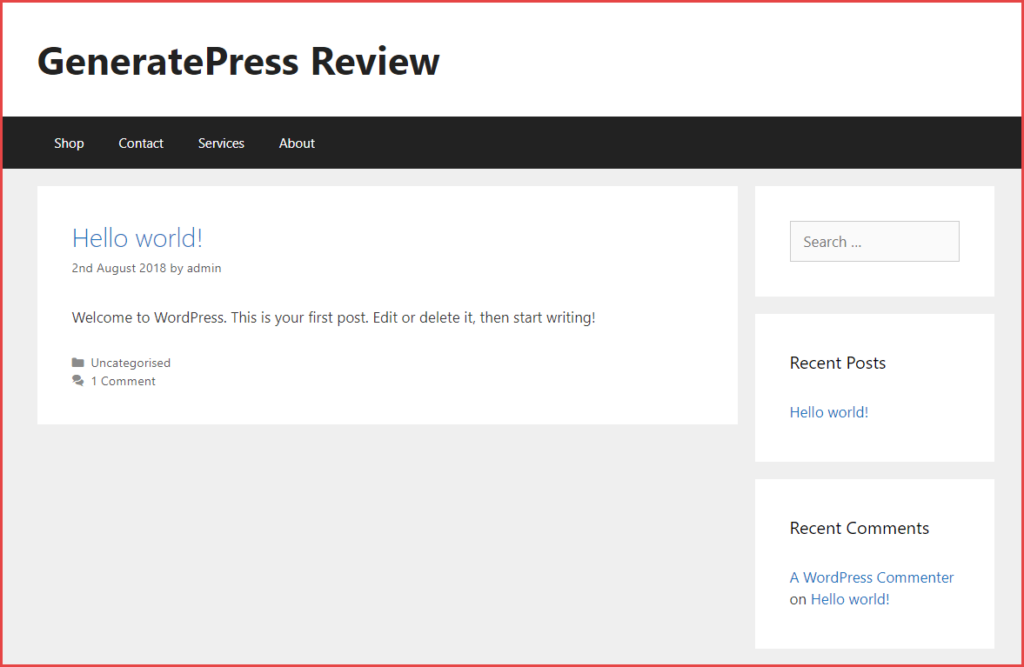1024x667 pixels.
Task: Open Hello world! under Recent Comments
Action: pos(850,599)
